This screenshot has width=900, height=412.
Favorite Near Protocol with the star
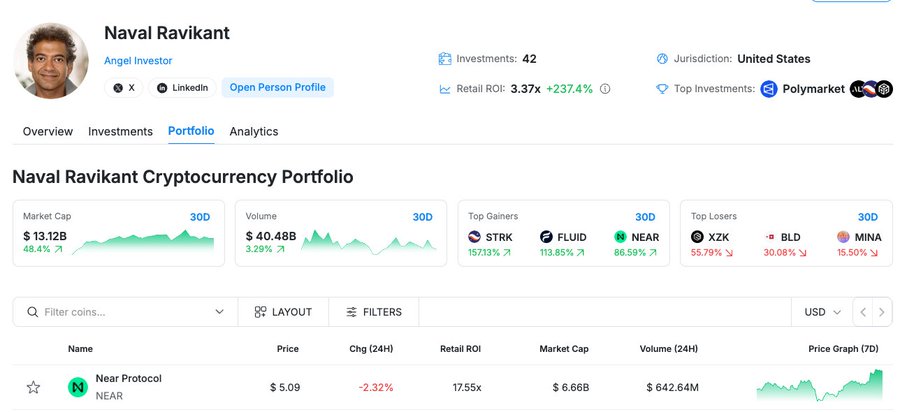point(33,387)
